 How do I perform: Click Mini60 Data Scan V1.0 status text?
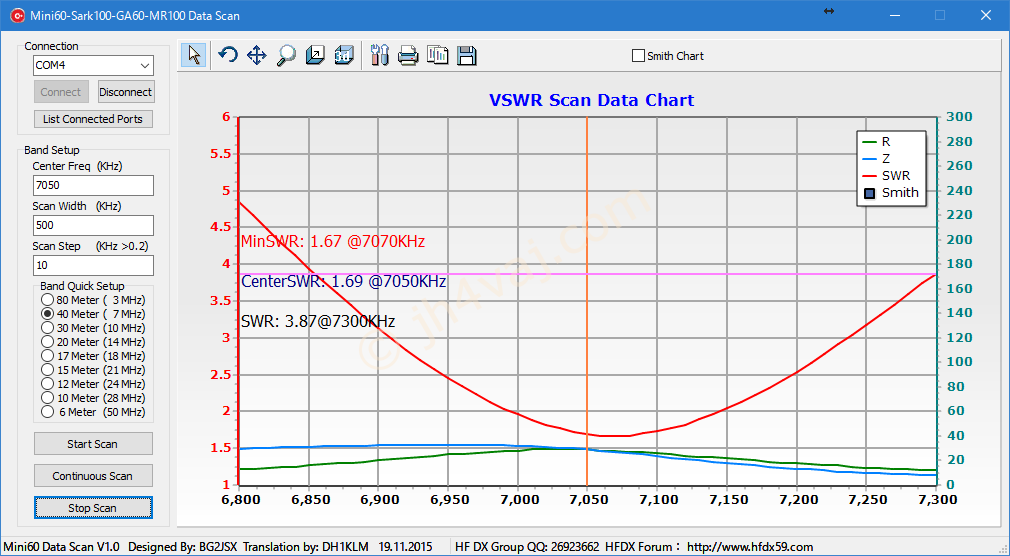click(x=61, y=547)
